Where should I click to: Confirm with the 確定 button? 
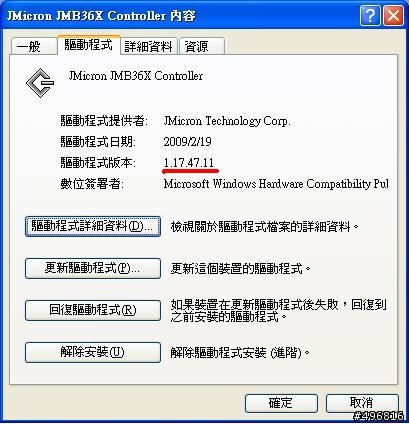(x=281, y=403)
